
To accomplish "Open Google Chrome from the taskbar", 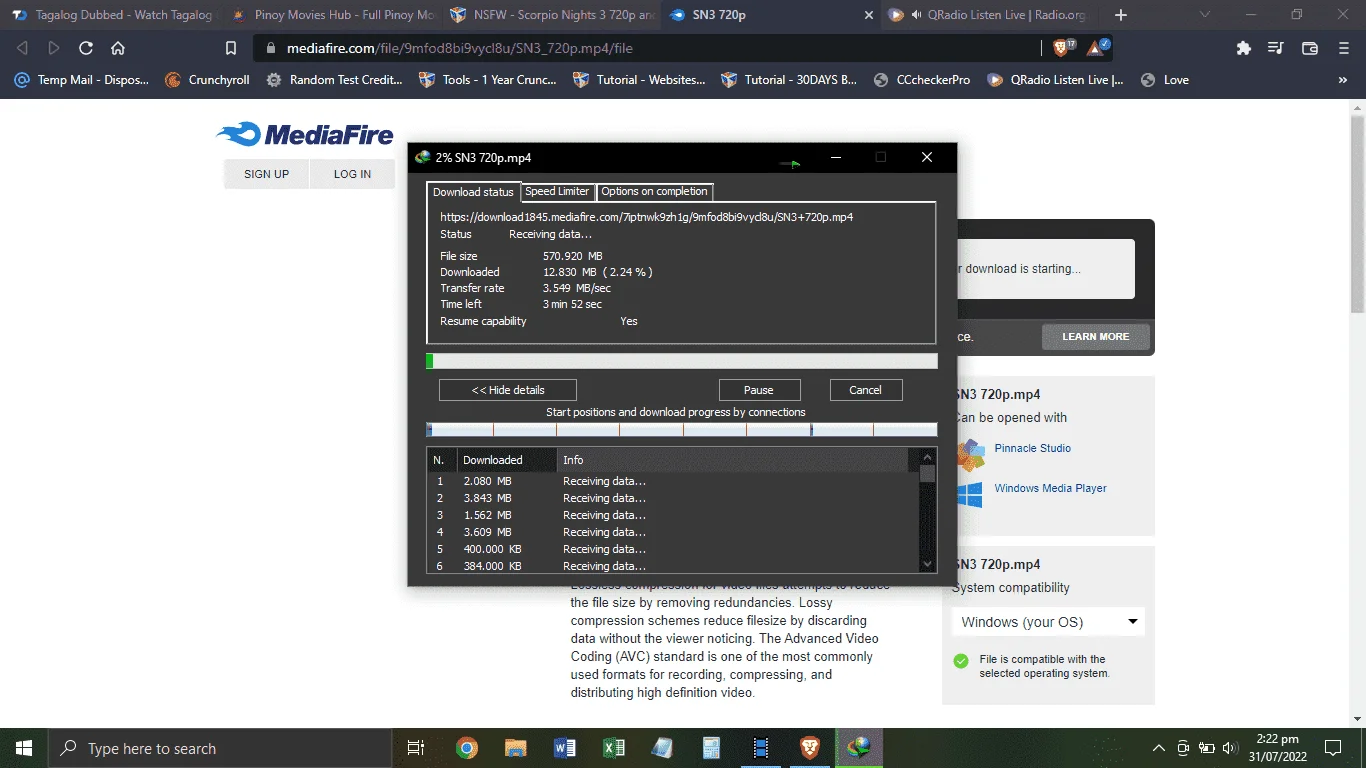I will [x=467, y=748].
